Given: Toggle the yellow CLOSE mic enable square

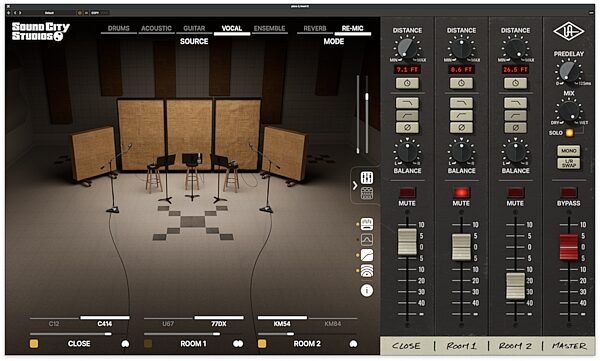Looking at the screenshot, I should 34,343.
